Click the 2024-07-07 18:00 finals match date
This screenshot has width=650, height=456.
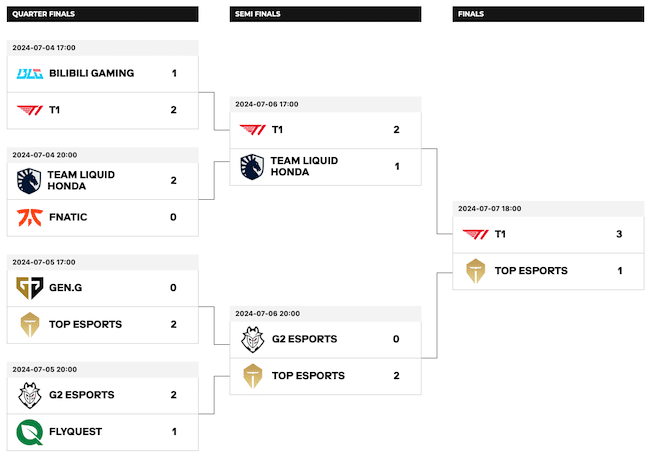[490, 209]
